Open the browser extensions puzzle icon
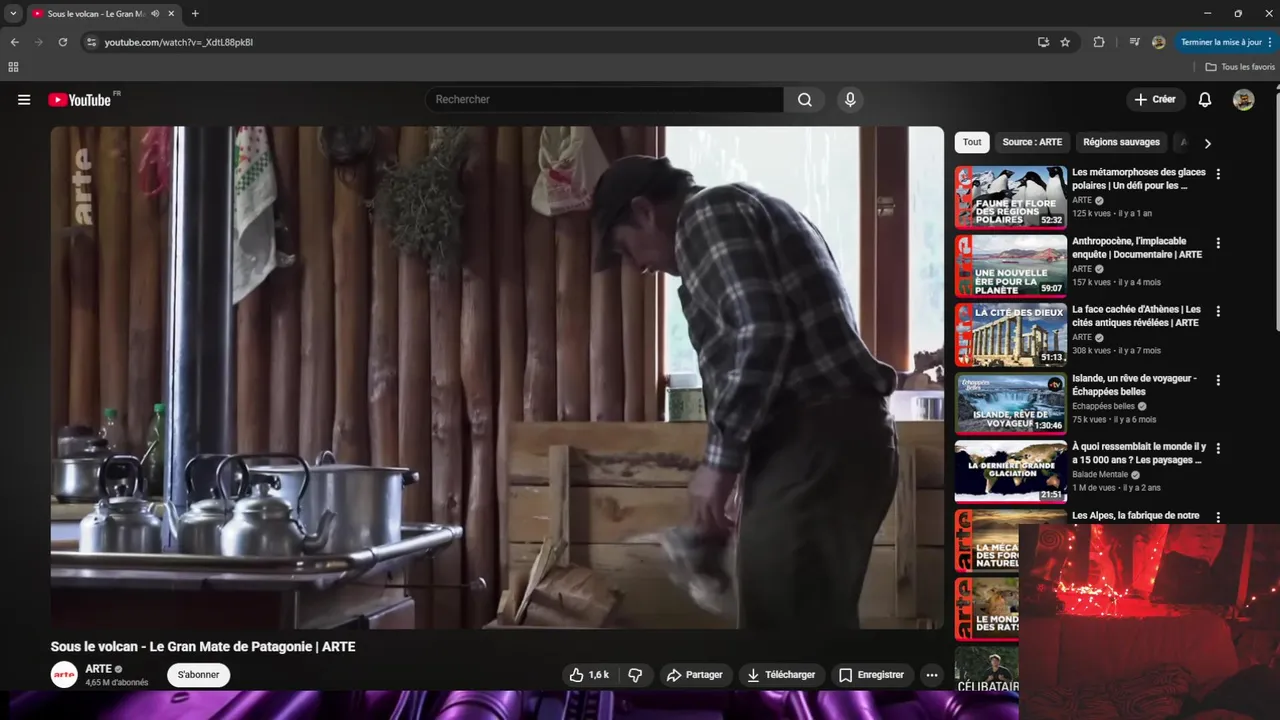1280x720 pixels. click(1099, 42)
